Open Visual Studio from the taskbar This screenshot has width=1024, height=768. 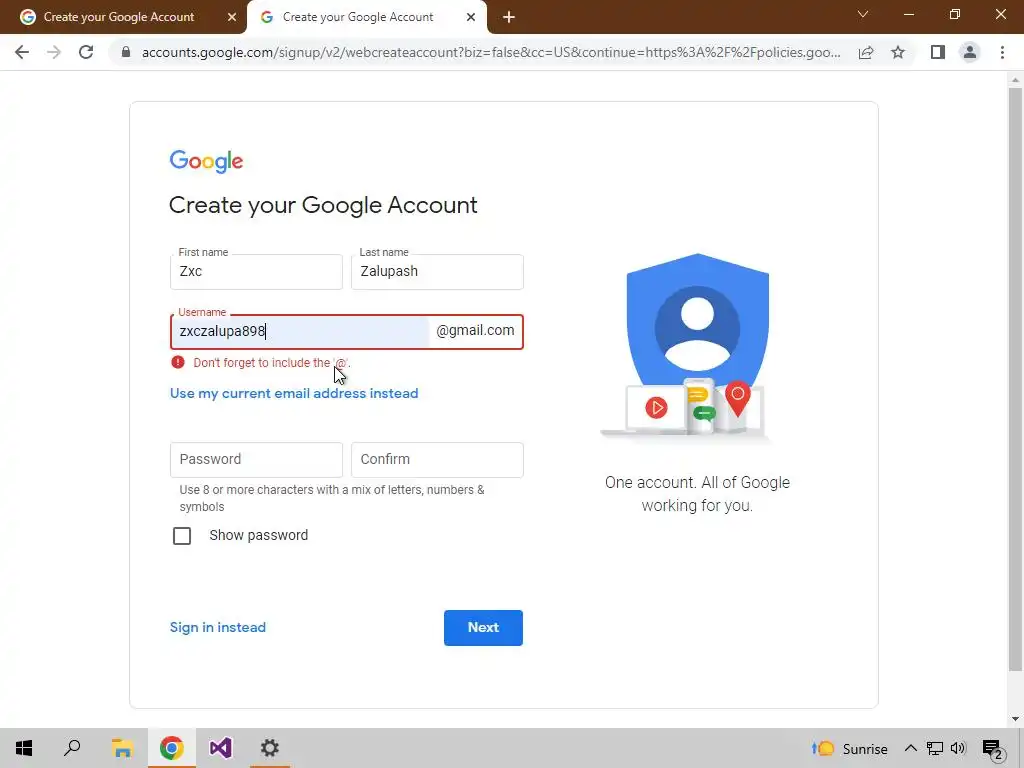point(221,748)
